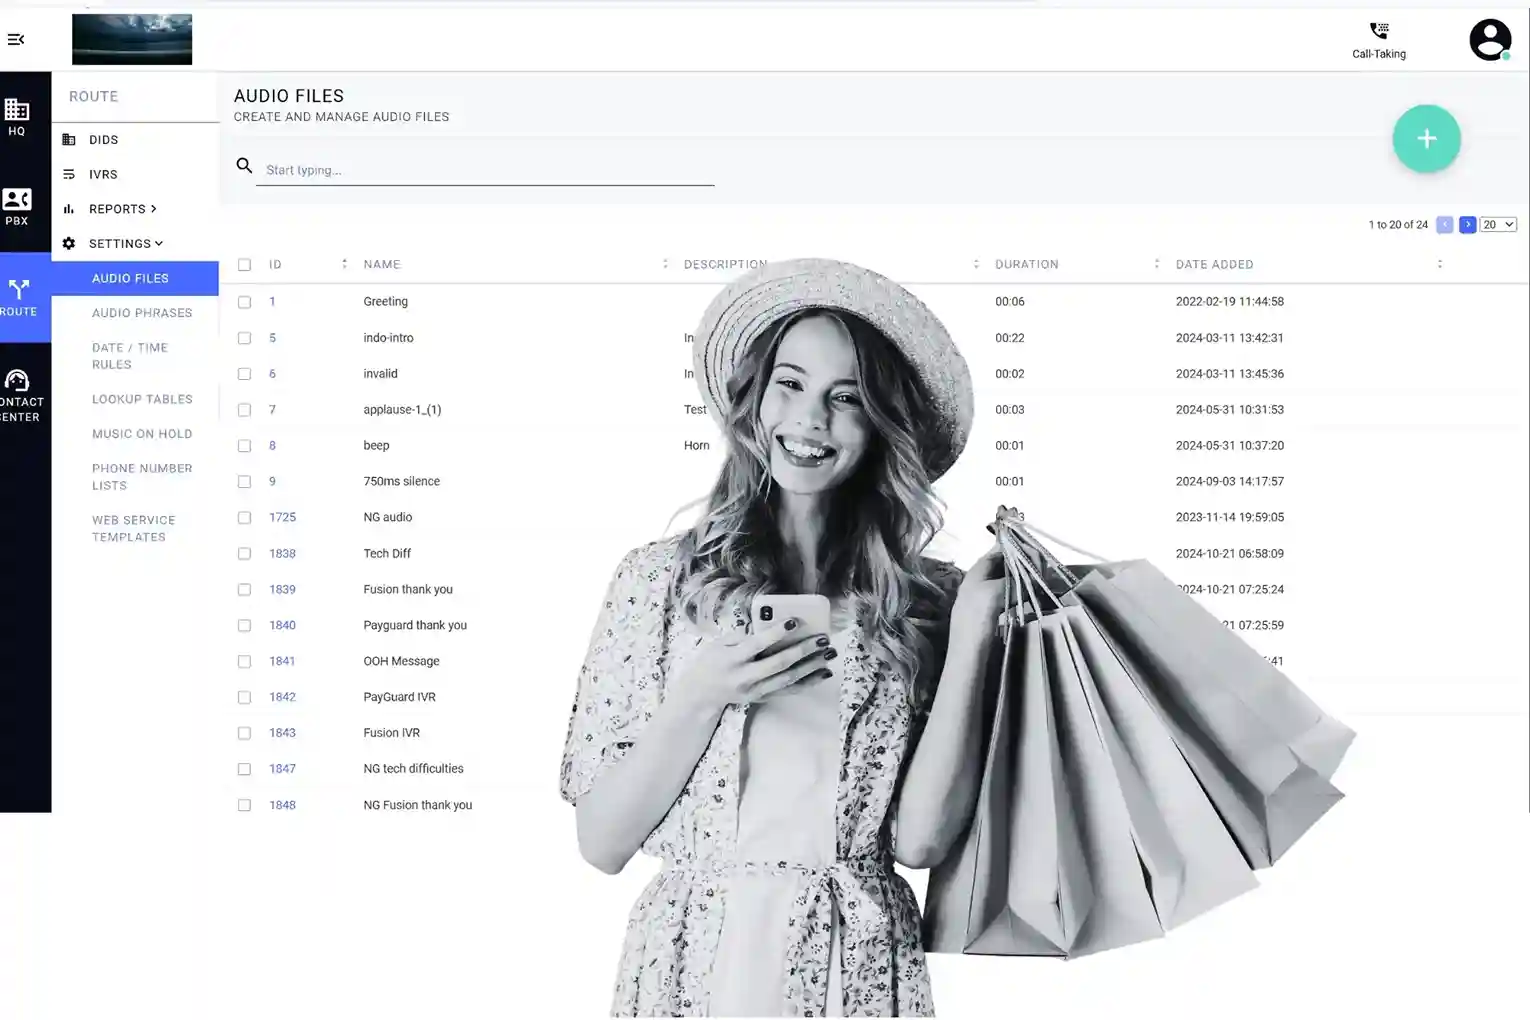Open the page size dropdown showing 20
The height and width of the screenshot is (1020, 1530).
tap(1497, 224)
